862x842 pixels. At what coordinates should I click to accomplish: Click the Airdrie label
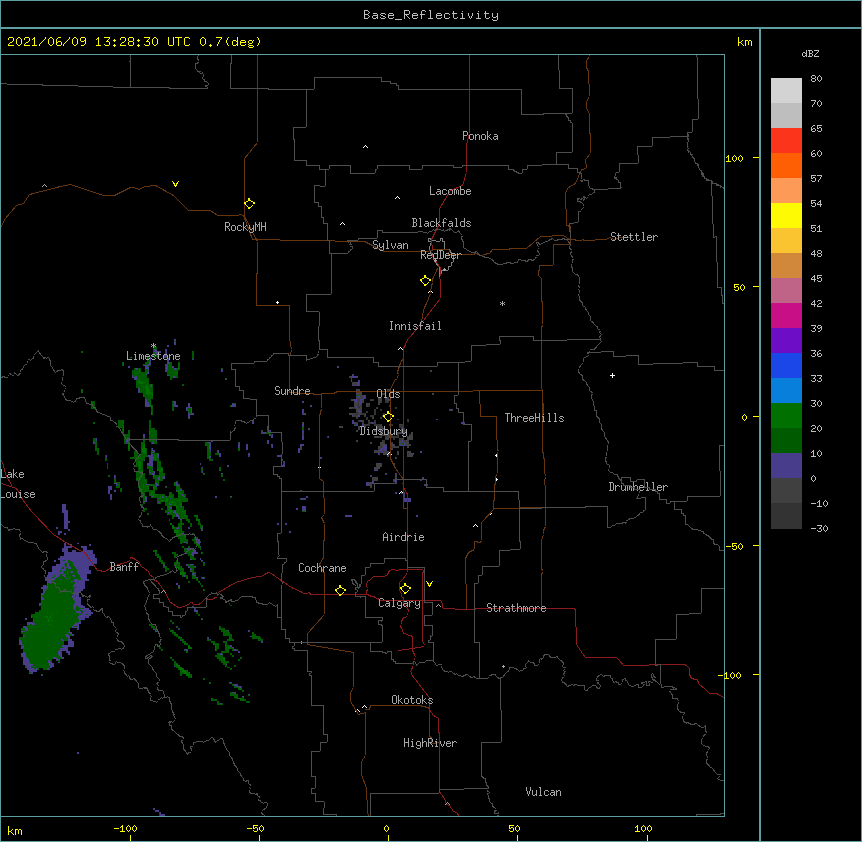coord(404,537)
